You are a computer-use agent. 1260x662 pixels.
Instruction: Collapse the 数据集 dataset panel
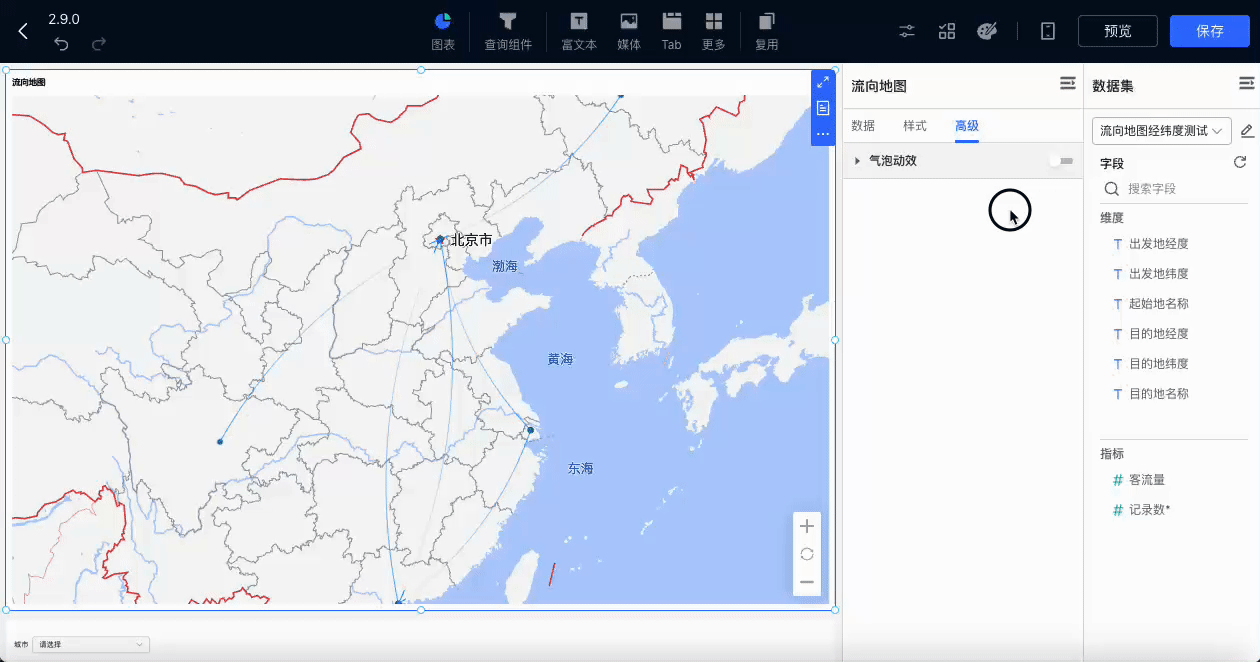1246,84
